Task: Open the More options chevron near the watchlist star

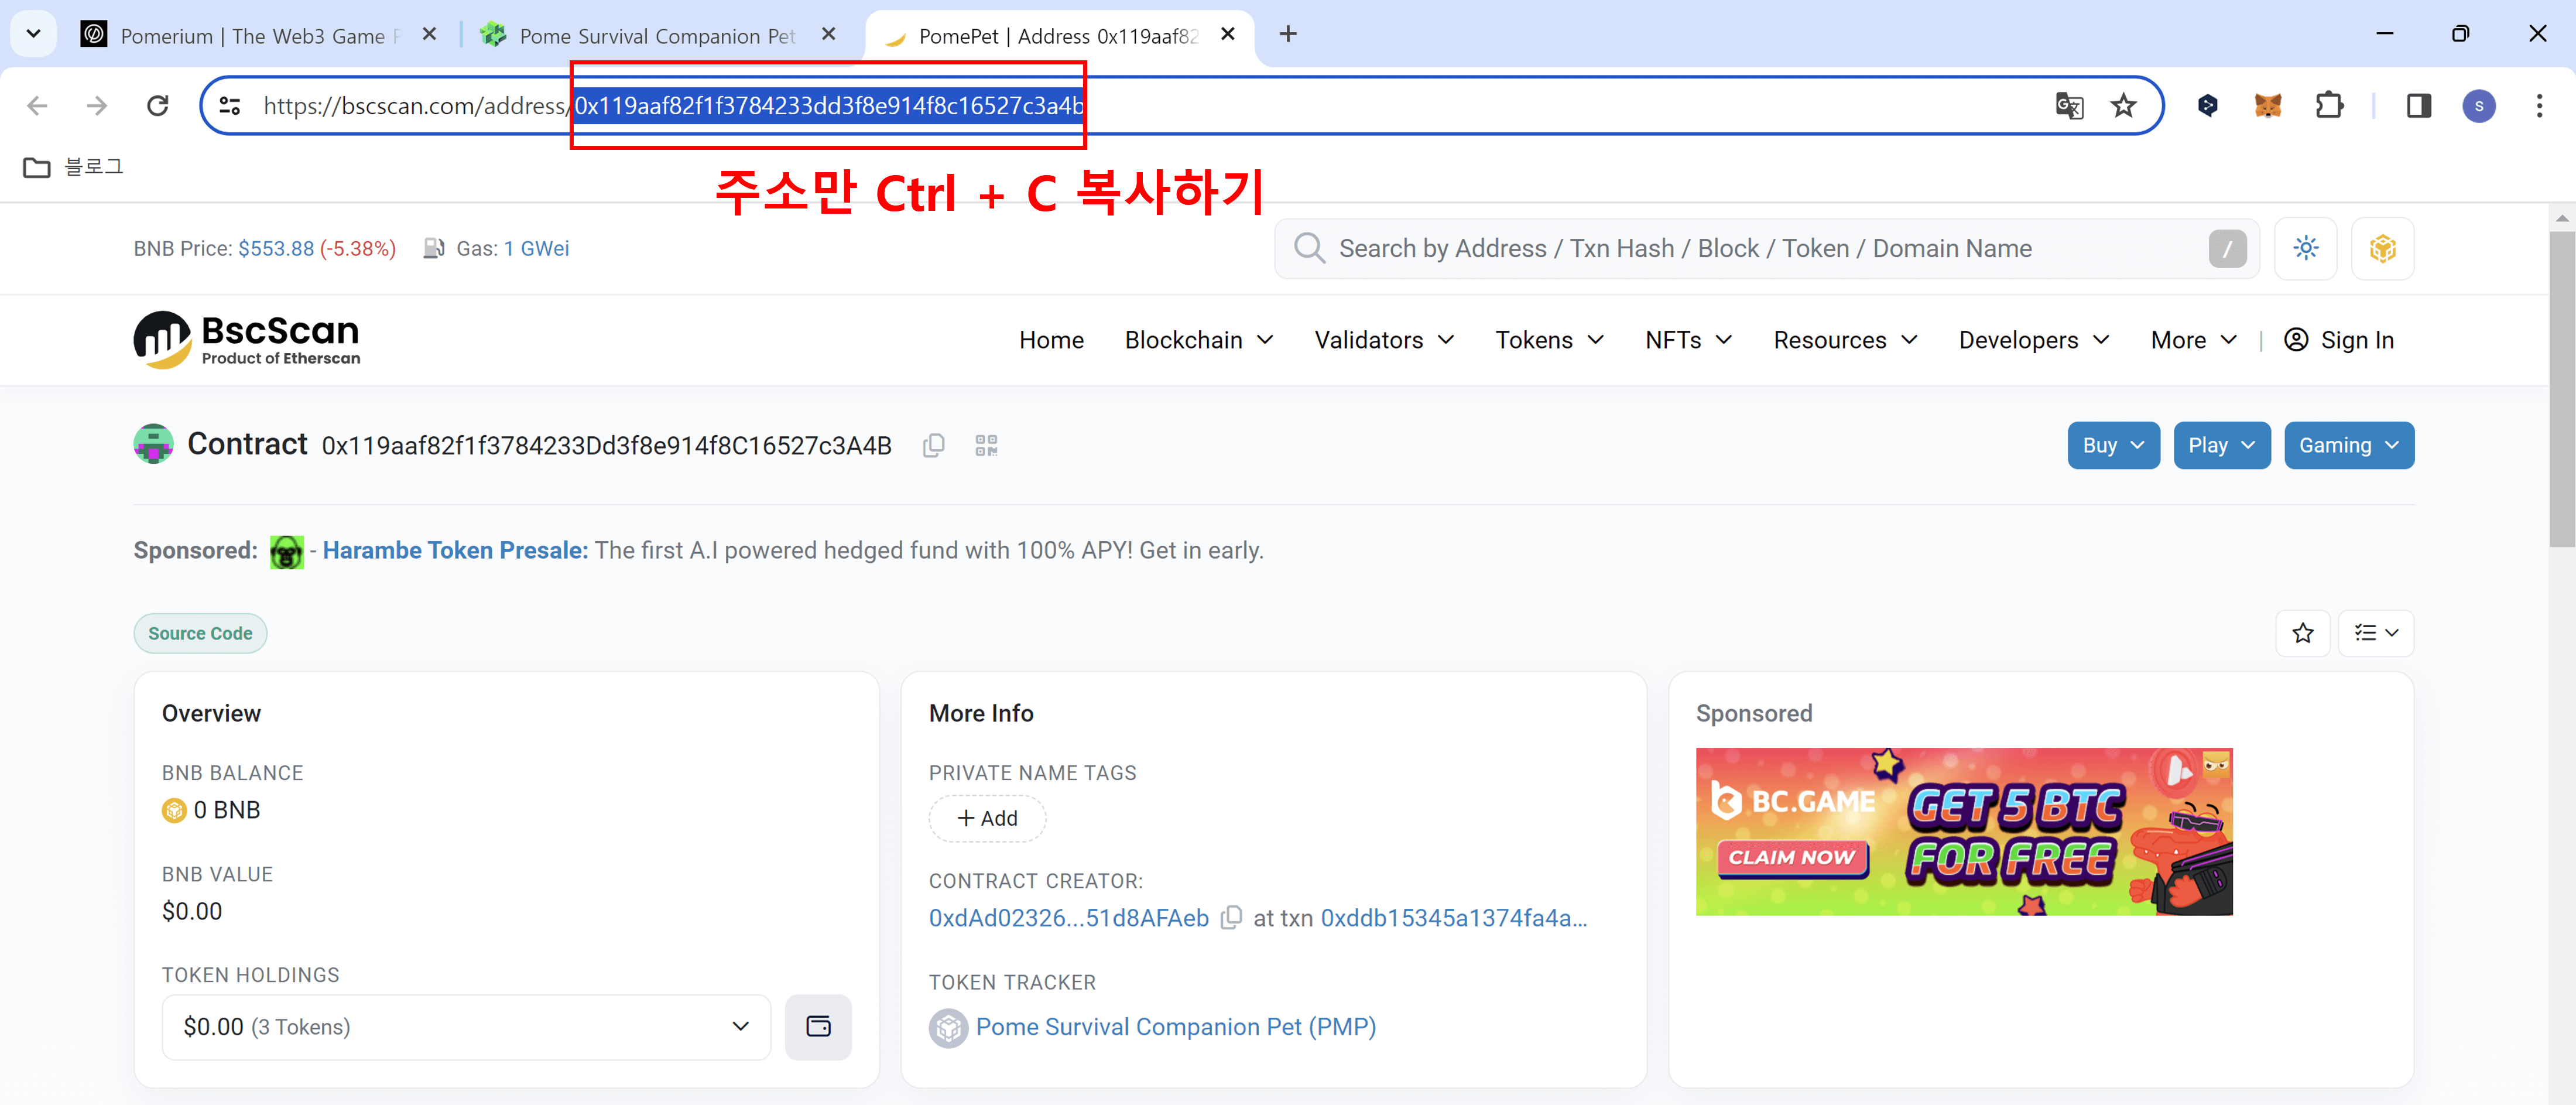Action: 2376,633
